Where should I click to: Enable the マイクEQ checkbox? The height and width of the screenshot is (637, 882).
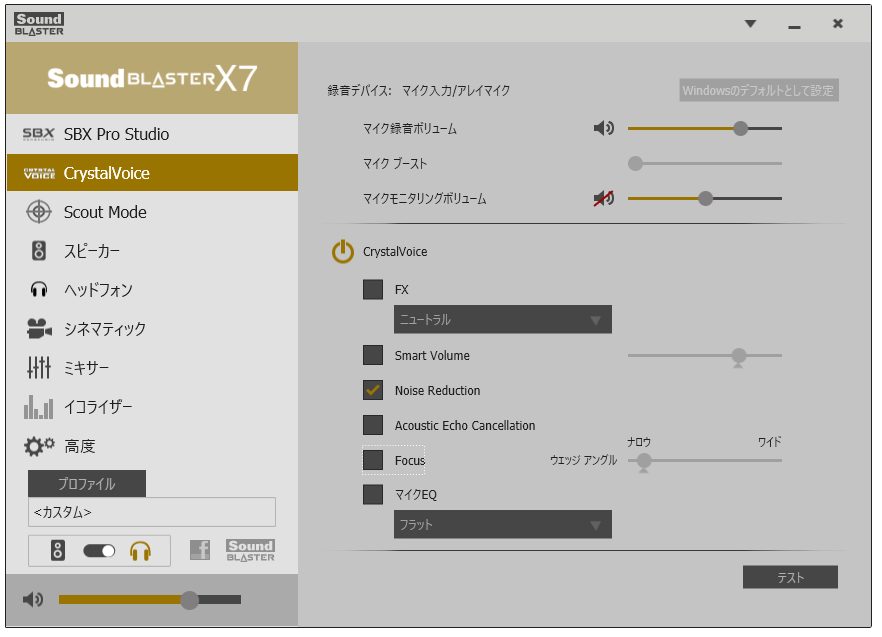[x=373, y=494]
